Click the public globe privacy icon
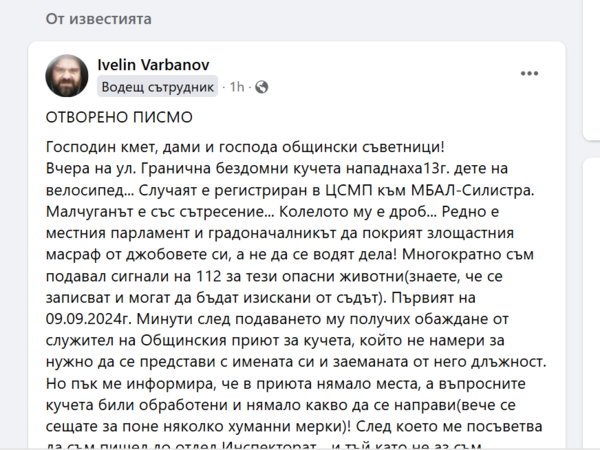Viewport: 600px width, 450px height. pyautogui.click(x=262, y=87)
